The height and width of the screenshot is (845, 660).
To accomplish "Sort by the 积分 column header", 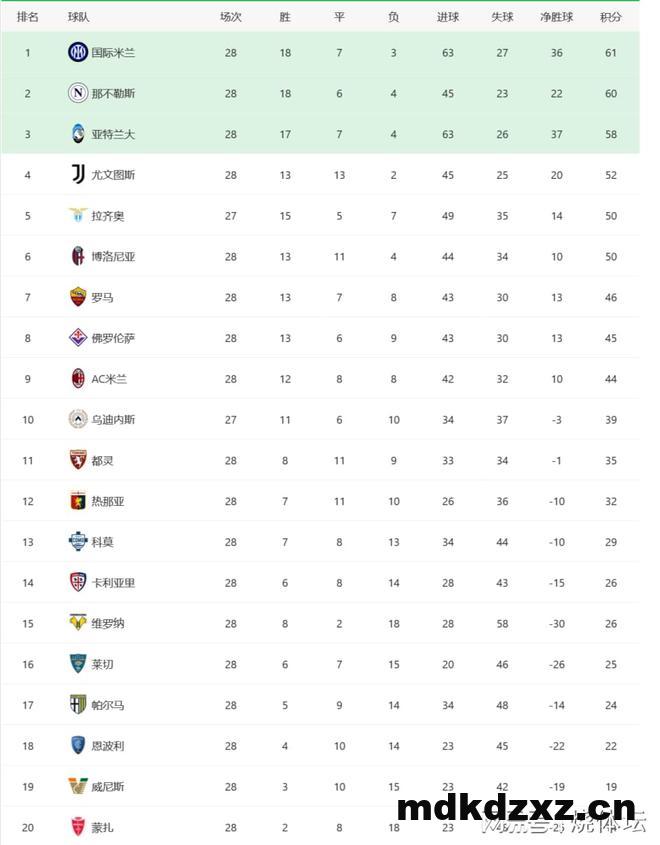I will pos(610,17).
